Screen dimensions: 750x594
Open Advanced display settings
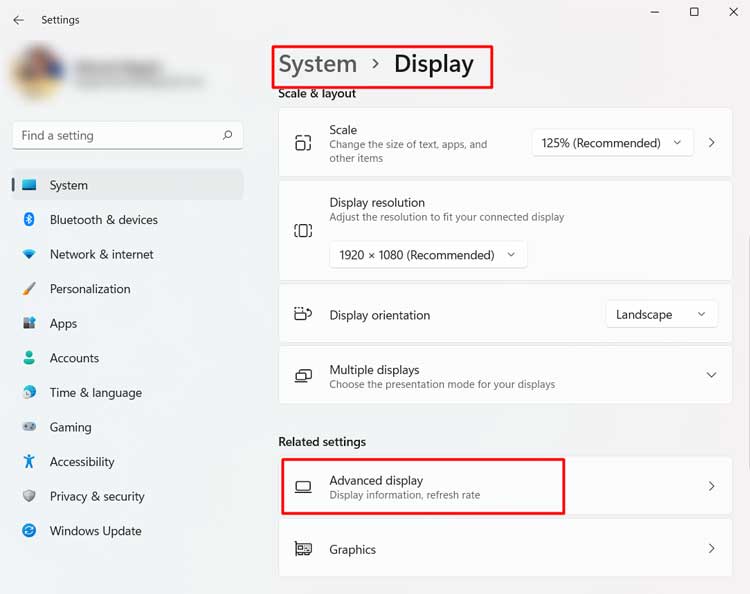click(505, 486)
